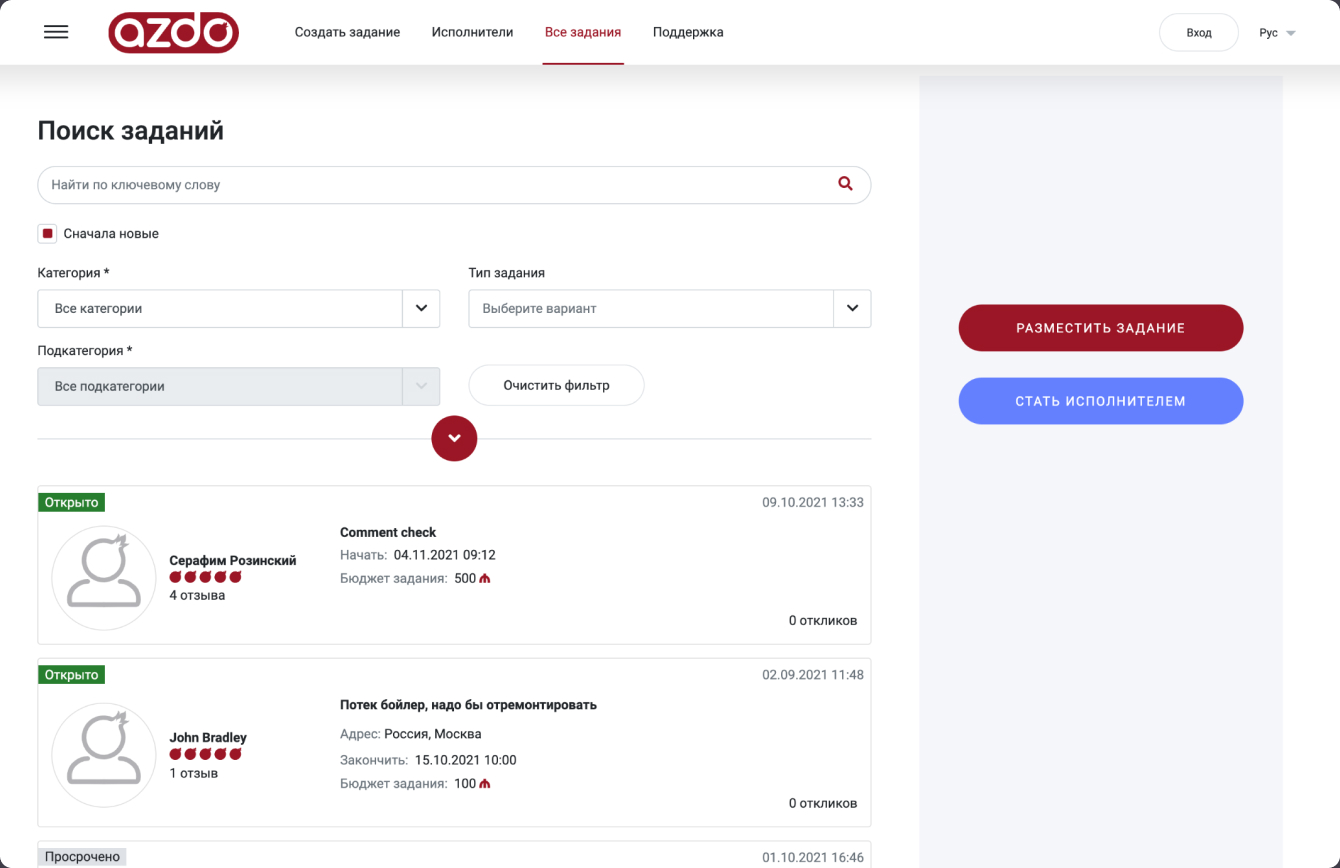
Task: Expand more filters with the red chevron button
Action: (x=454, y=438)
